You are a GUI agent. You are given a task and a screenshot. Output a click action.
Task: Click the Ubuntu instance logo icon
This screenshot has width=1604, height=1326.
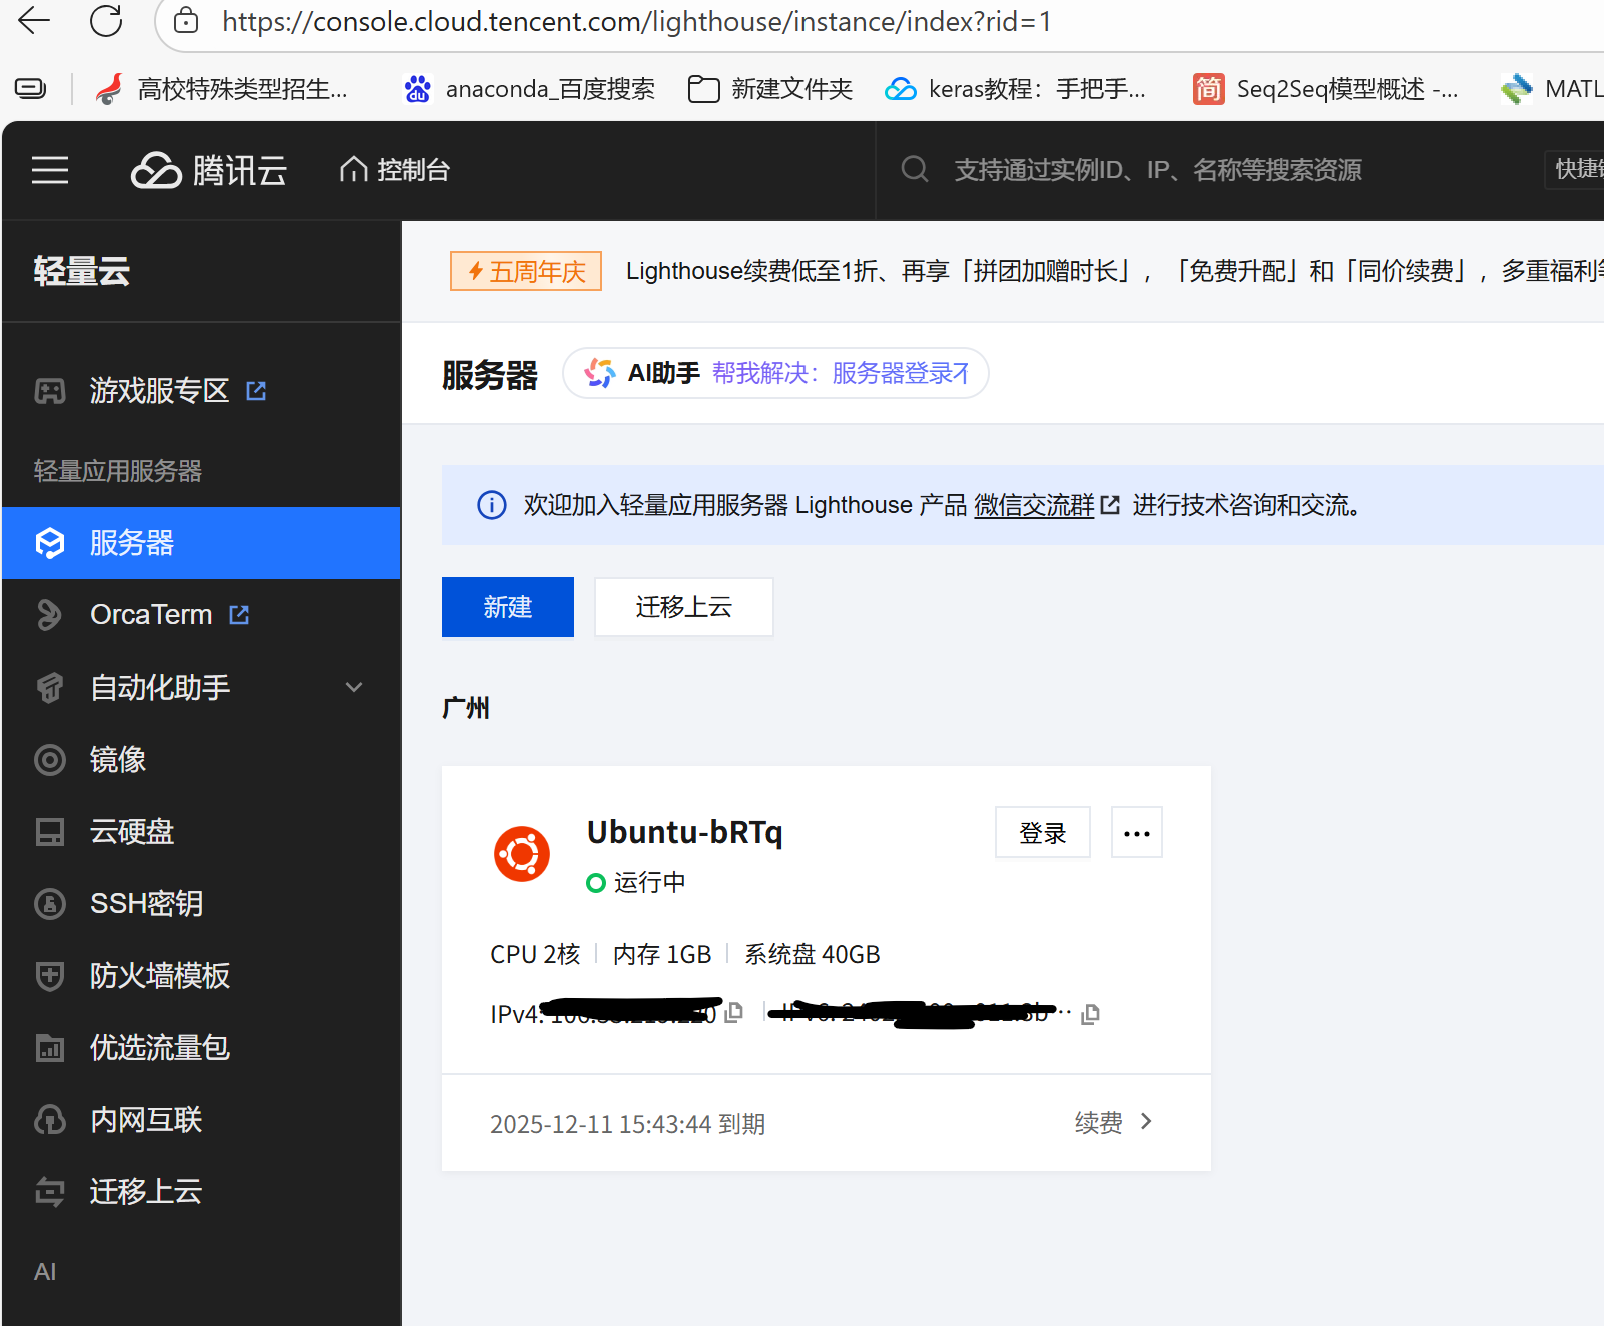tap(522, 854)
